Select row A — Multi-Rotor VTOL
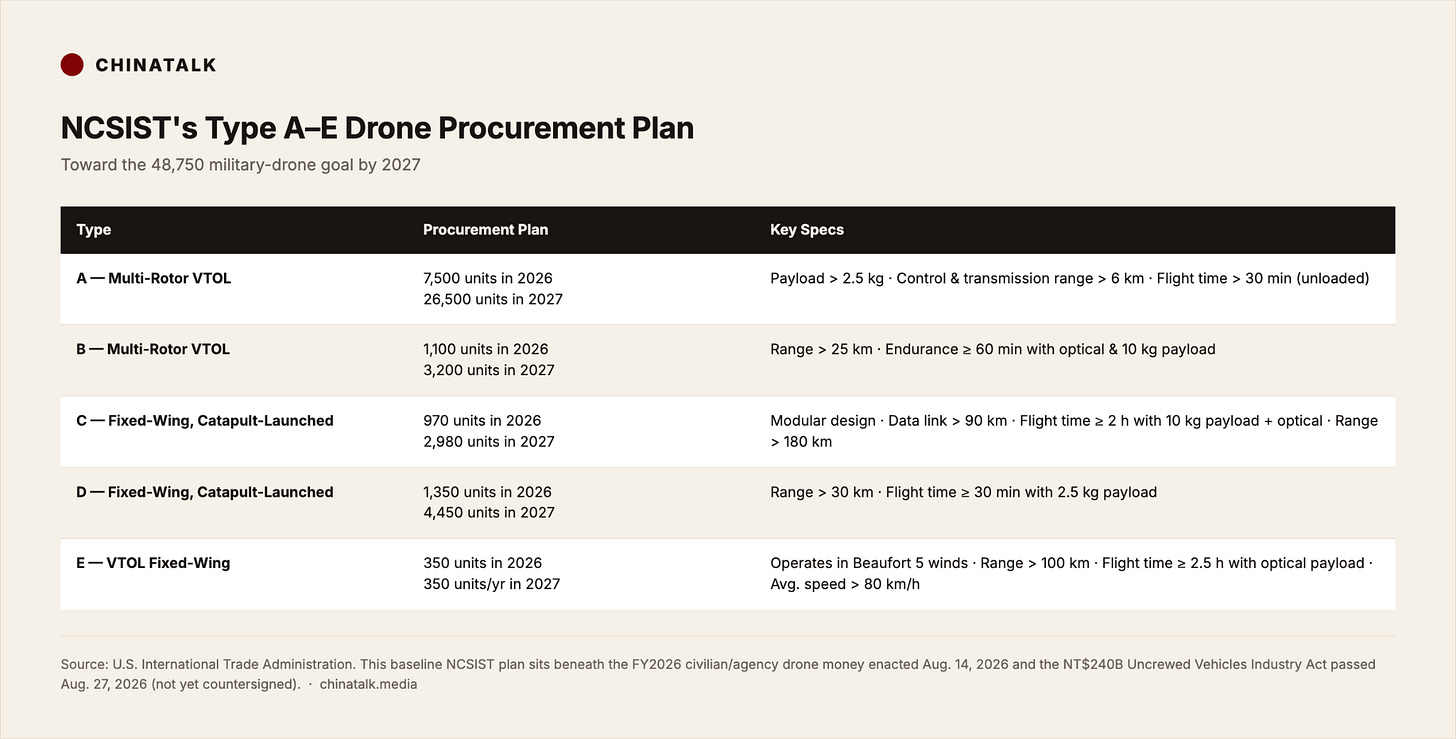The width and height of the screenshot is (1456, 739). [x=727, y=289]
